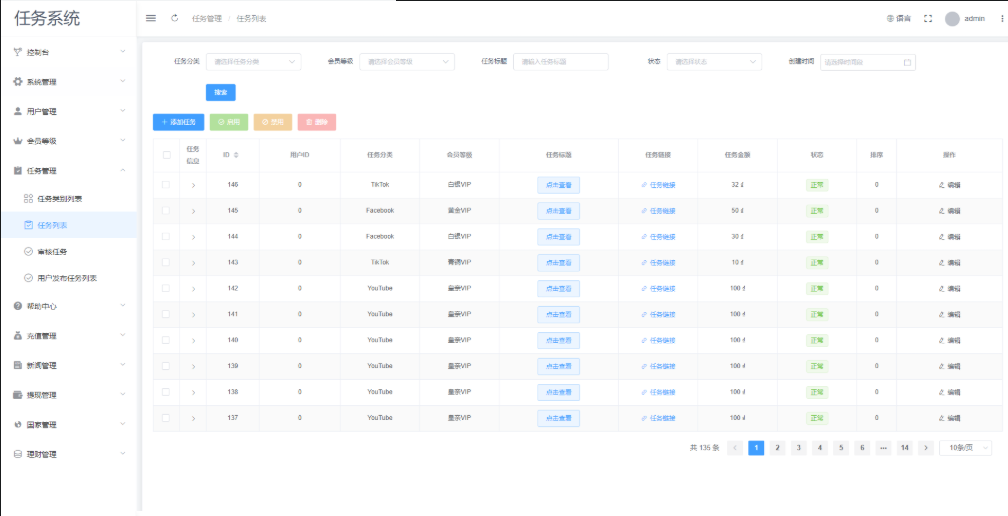
Task: Click the 编辑 pencil for ID 141
Action: (x=942, y=315)
